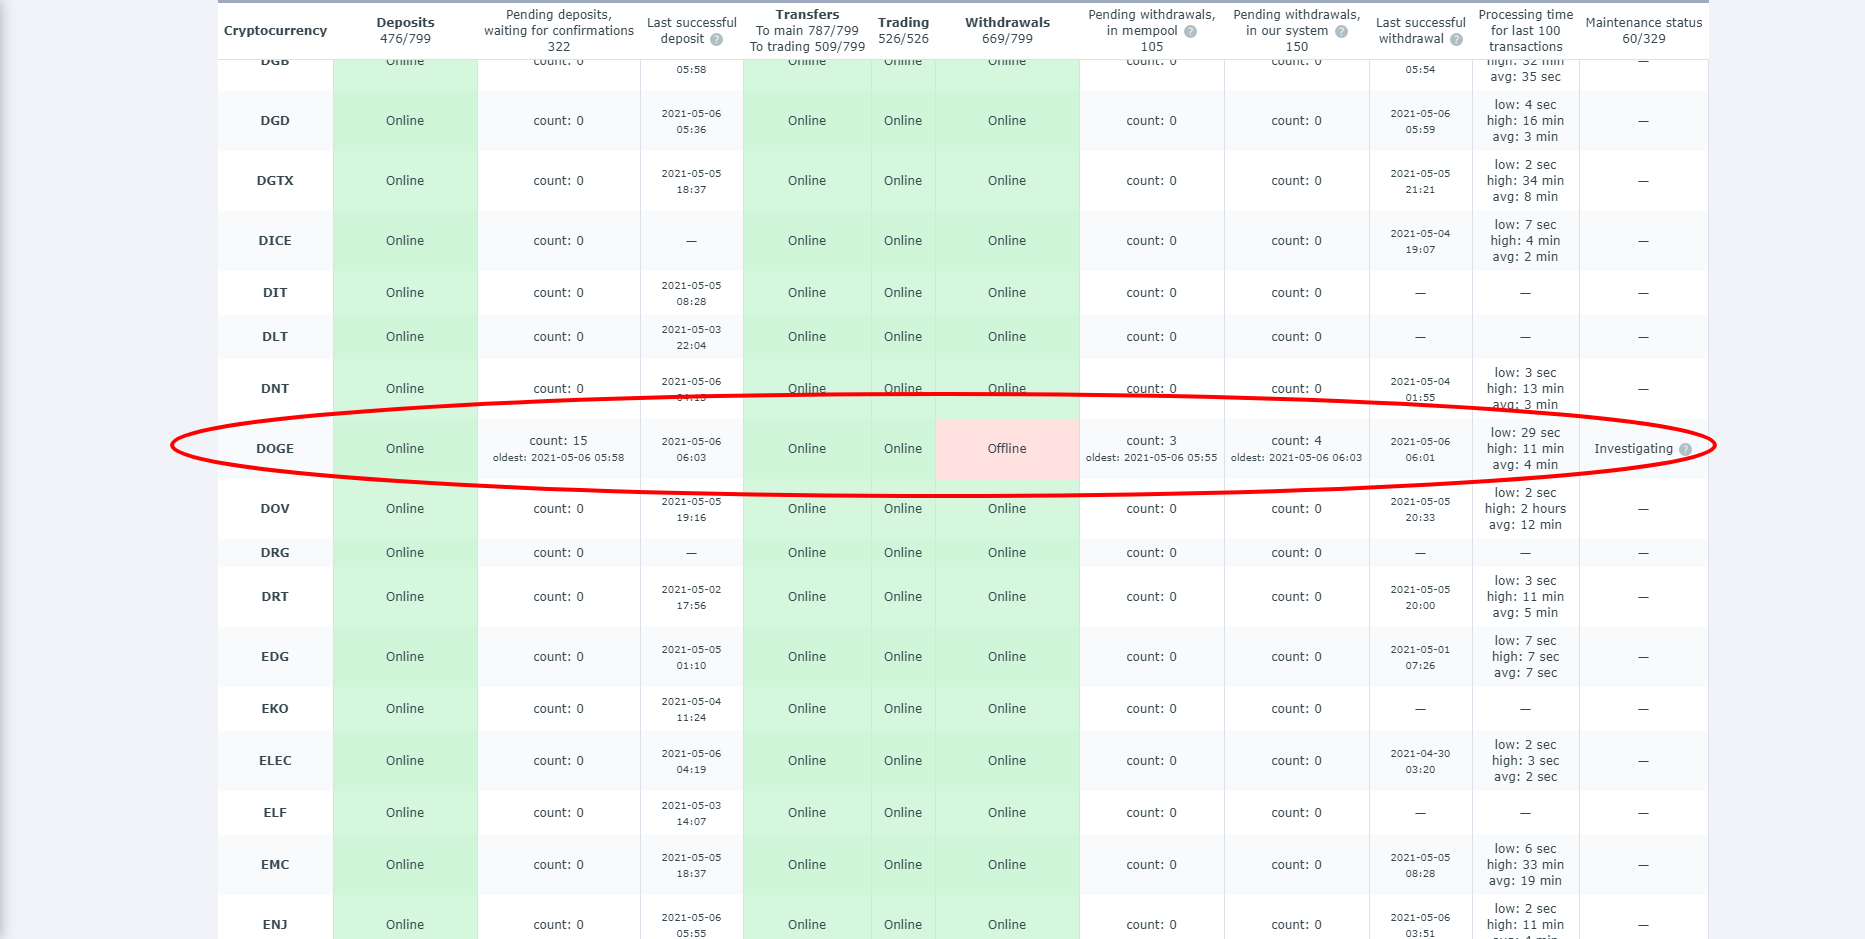Image resolution: width=1865 pixels, height=939 pixels.
Task: Click the DOV ticker name
Action: (x=275, y=509)
